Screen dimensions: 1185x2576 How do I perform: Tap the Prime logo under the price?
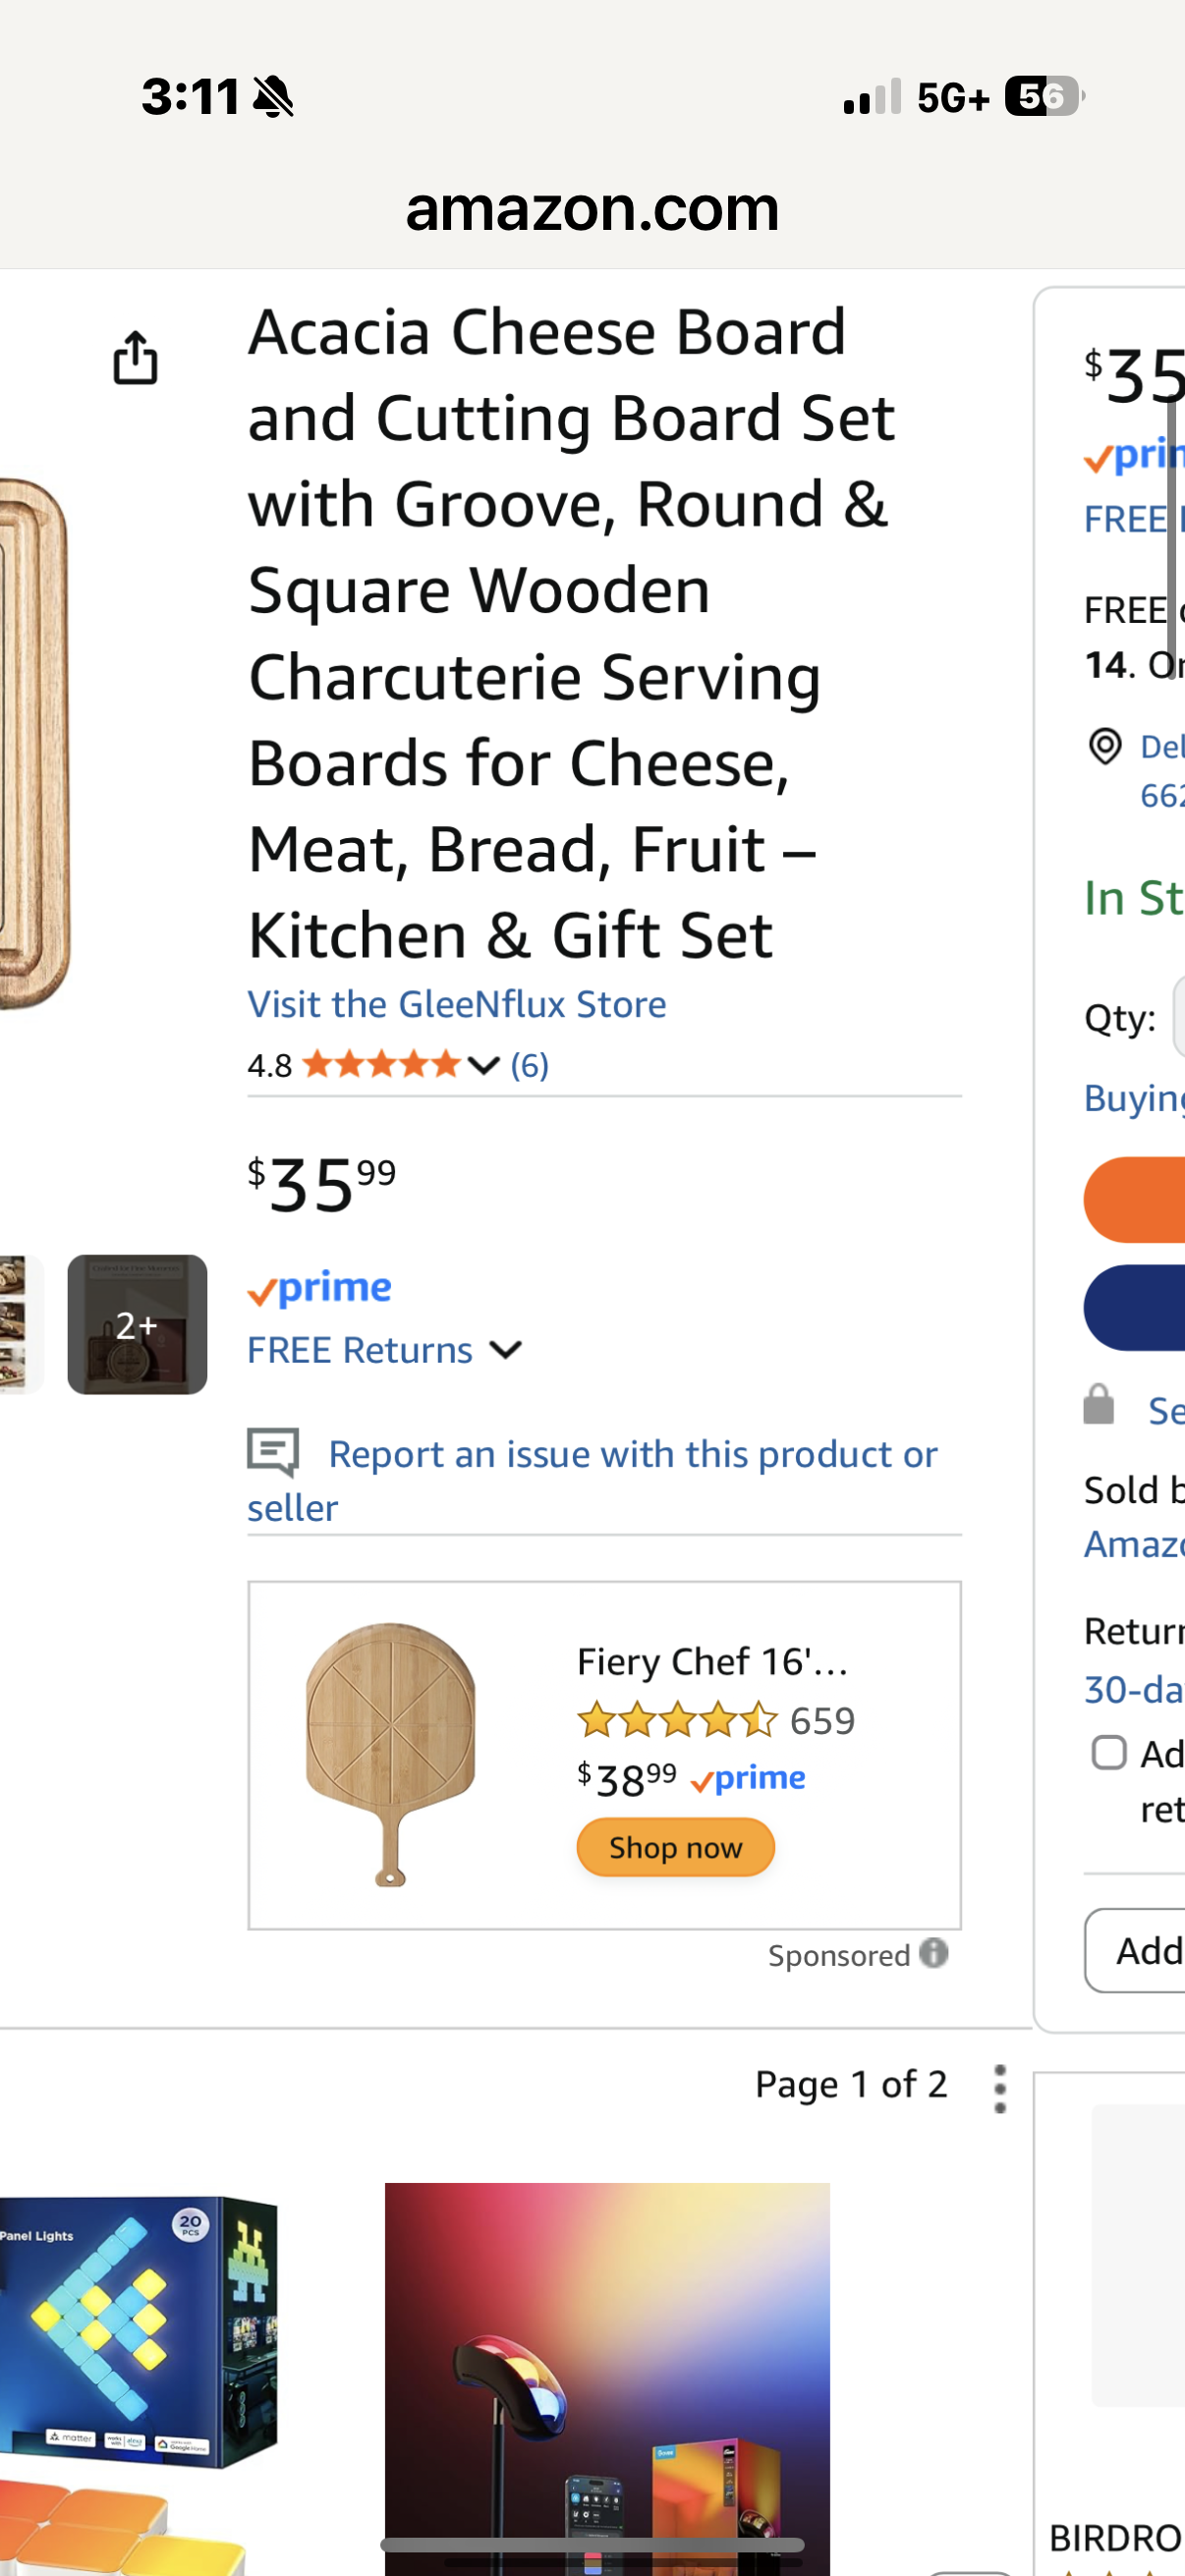coord(320,1289)
